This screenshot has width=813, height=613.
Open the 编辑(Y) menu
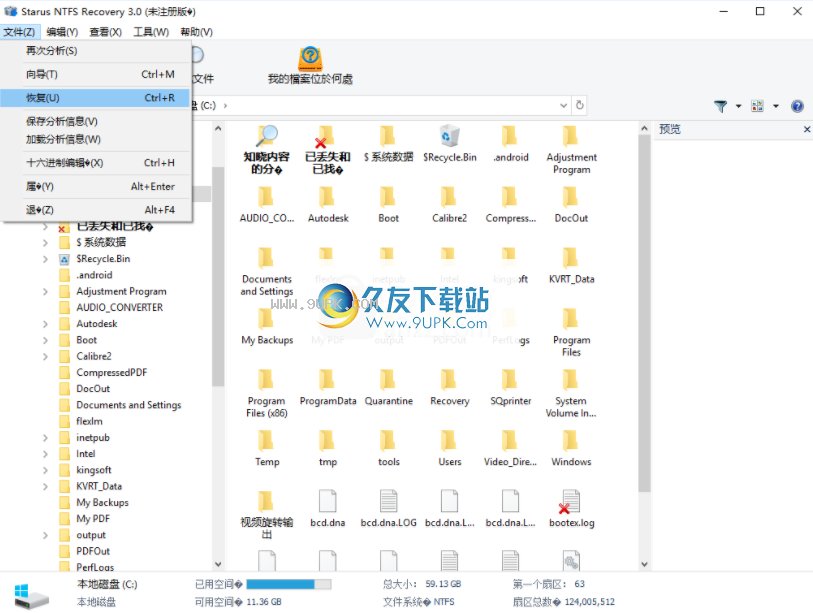[x=62, y=32]
